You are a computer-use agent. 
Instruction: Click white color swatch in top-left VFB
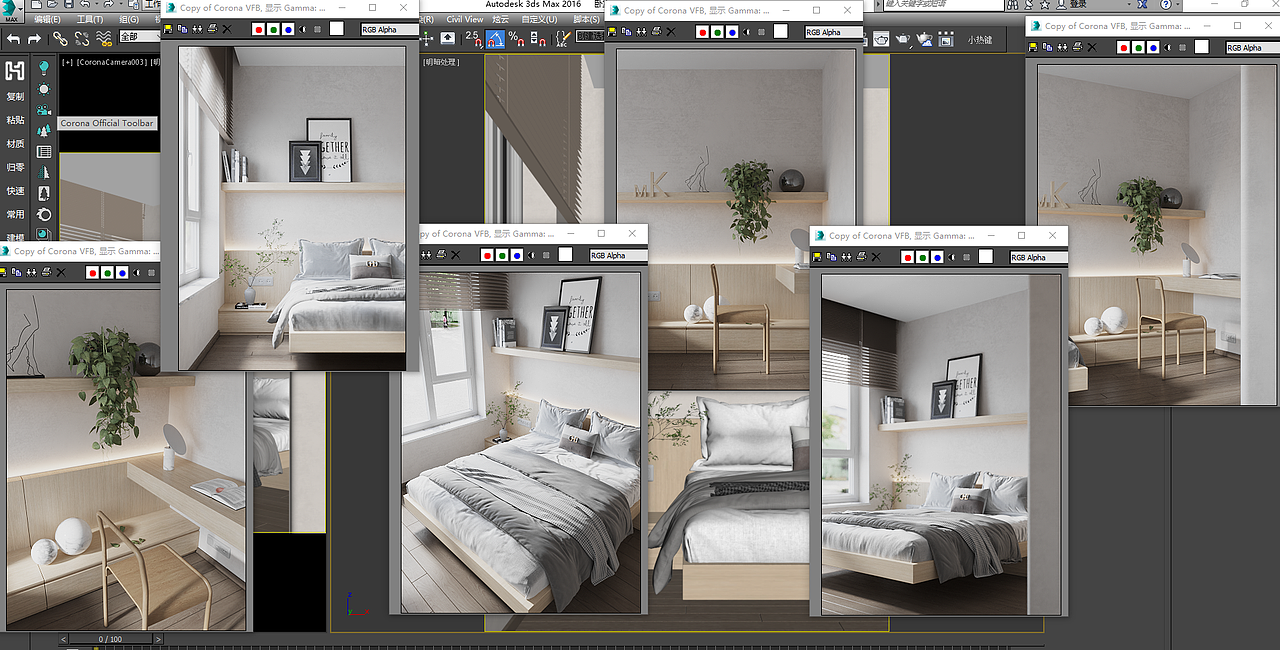coord(336,29)
